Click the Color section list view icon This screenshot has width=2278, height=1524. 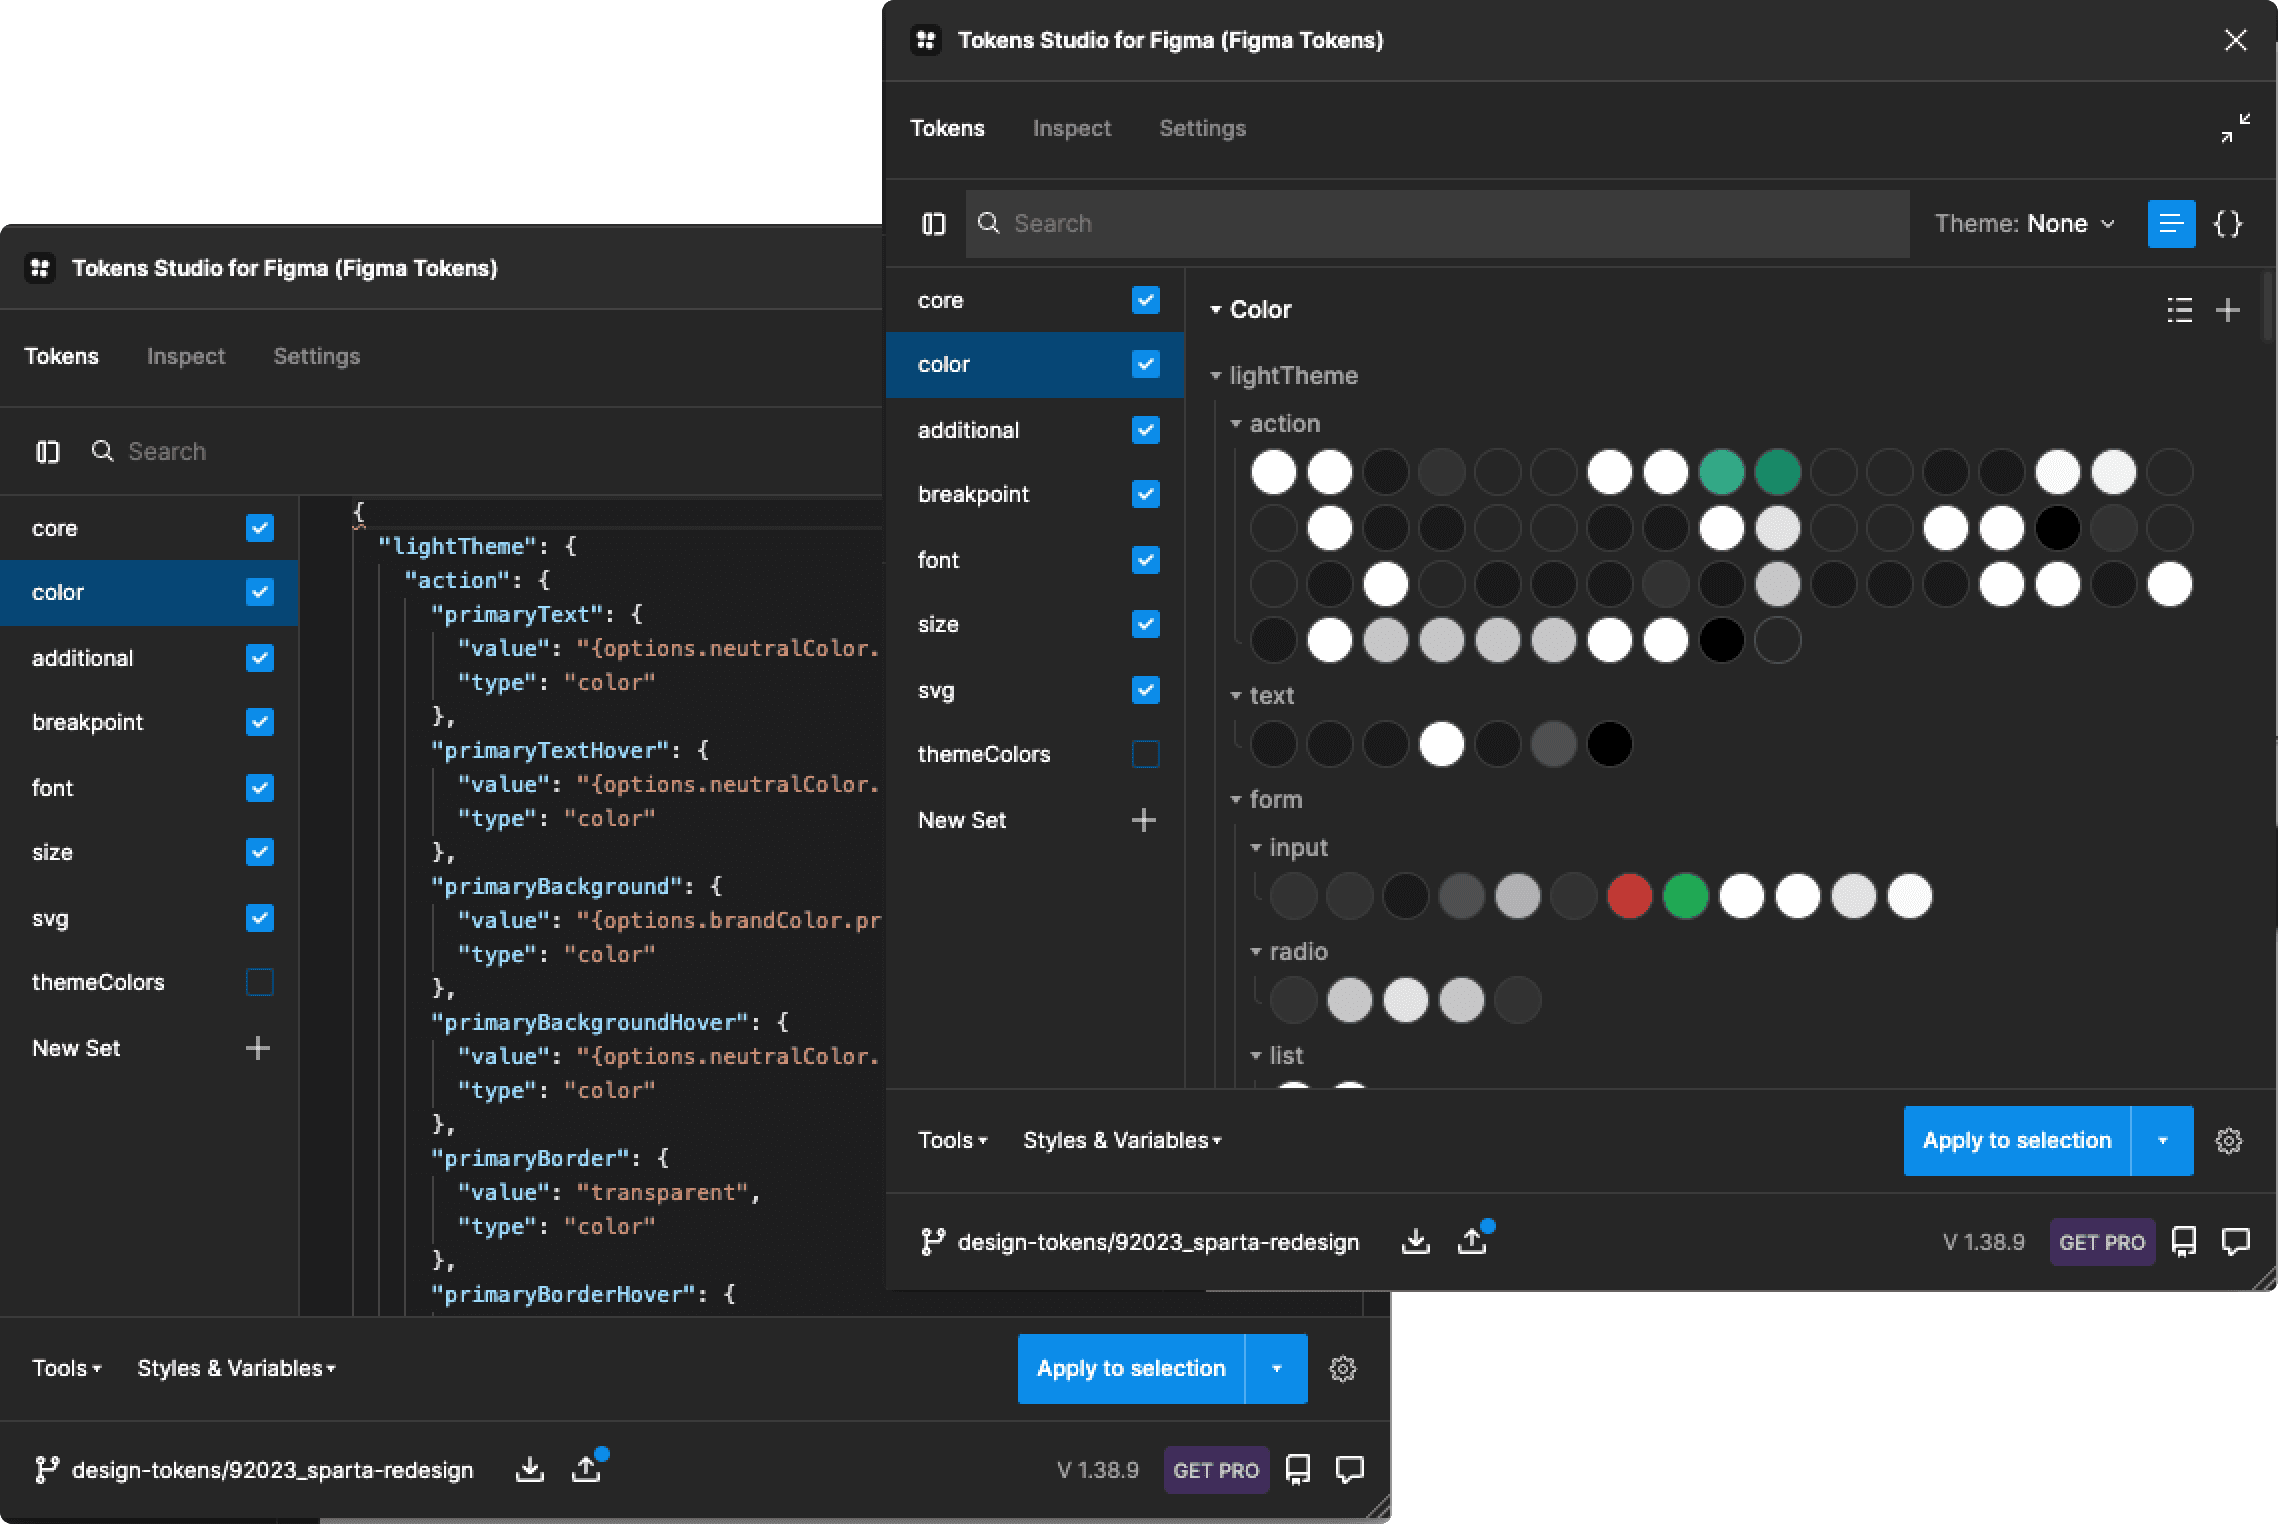pyautogui.click(x=2179, y=310)
